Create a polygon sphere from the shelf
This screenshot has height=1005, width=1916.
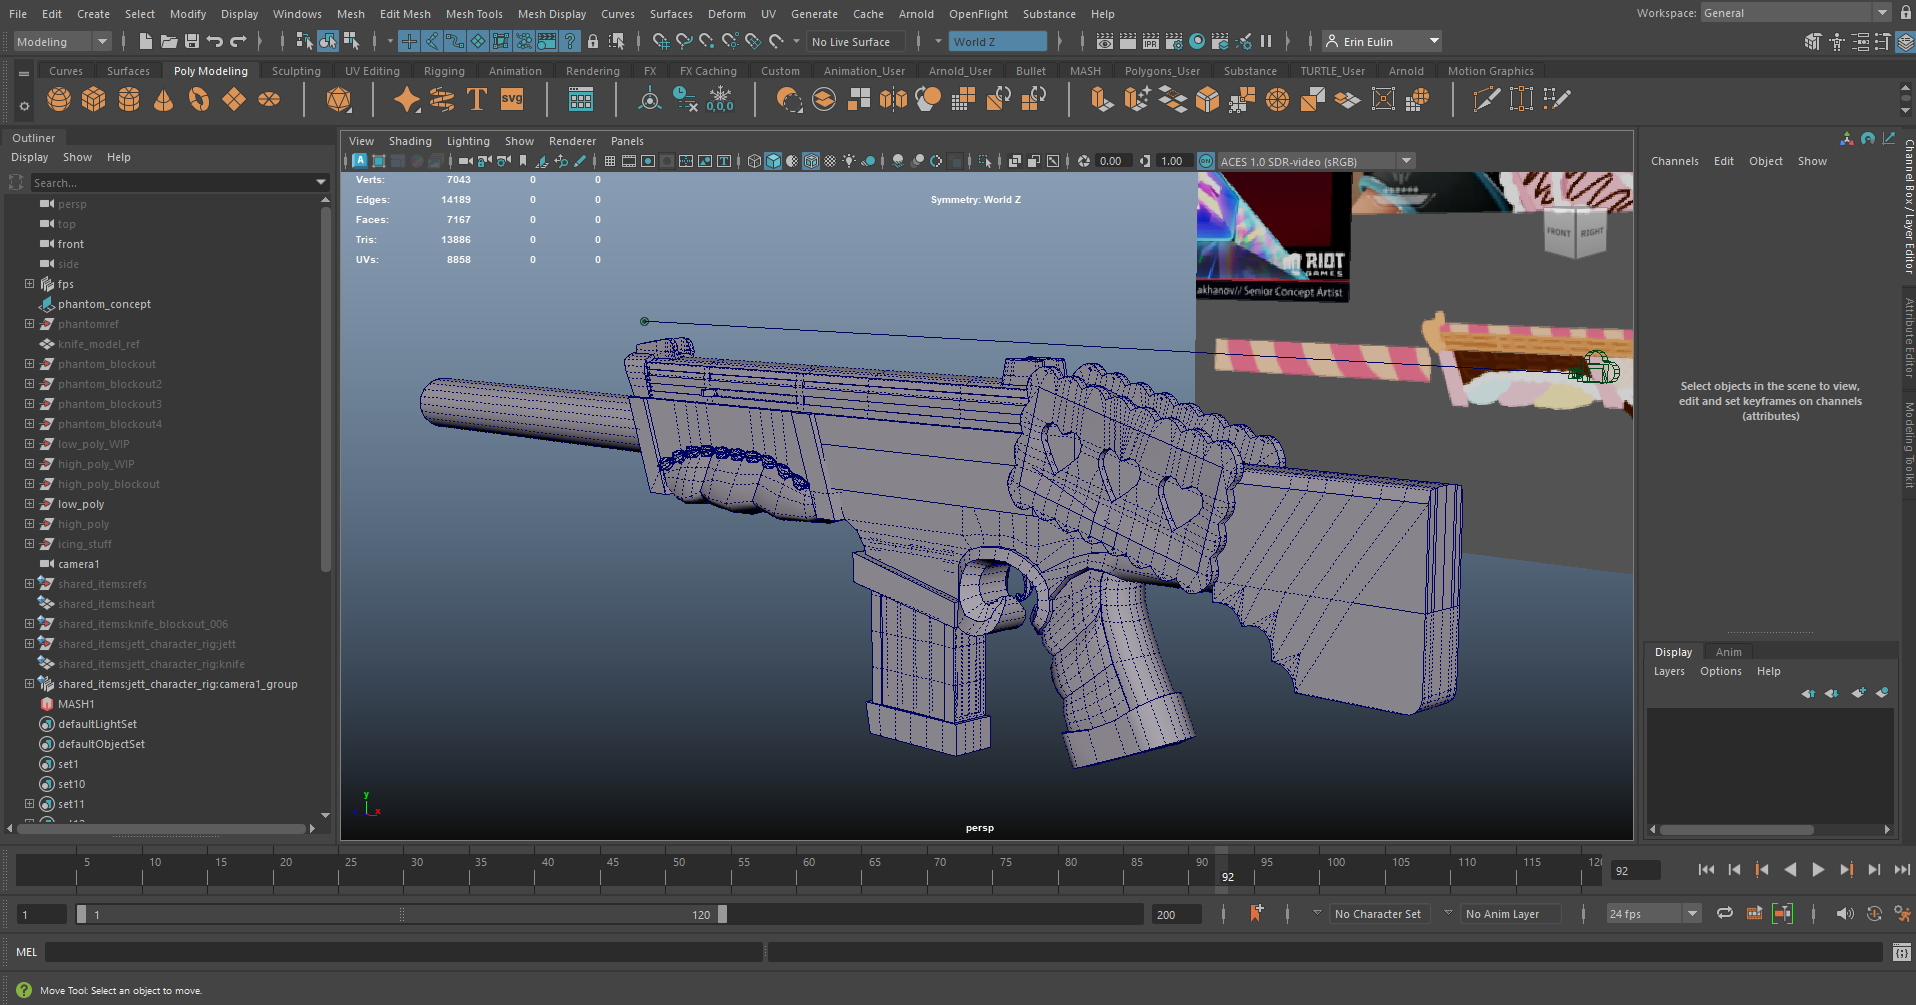tap(59, 100)
